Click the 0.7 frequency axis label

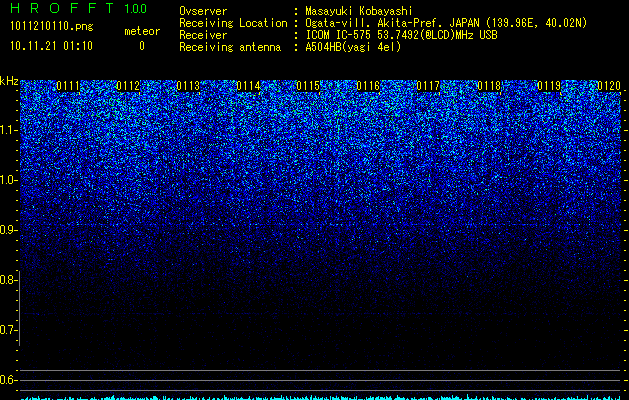coord(7,330)
